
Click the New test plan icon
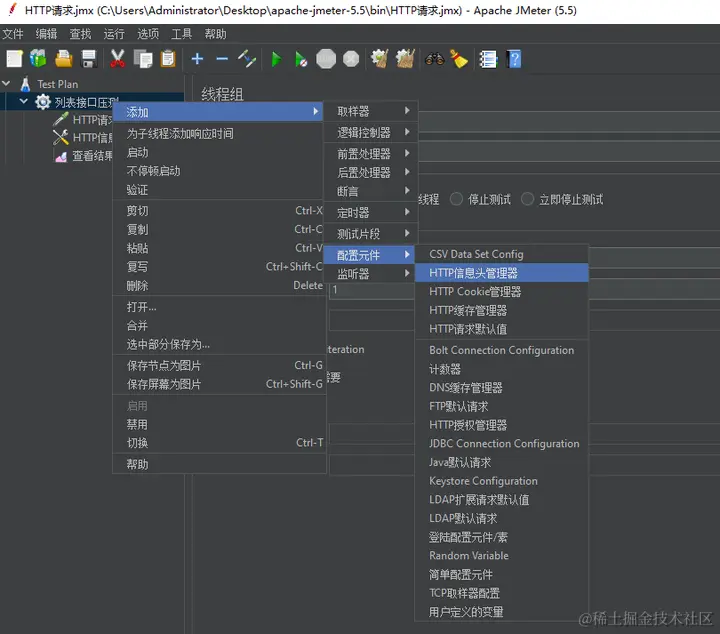[x=14, y=59]
